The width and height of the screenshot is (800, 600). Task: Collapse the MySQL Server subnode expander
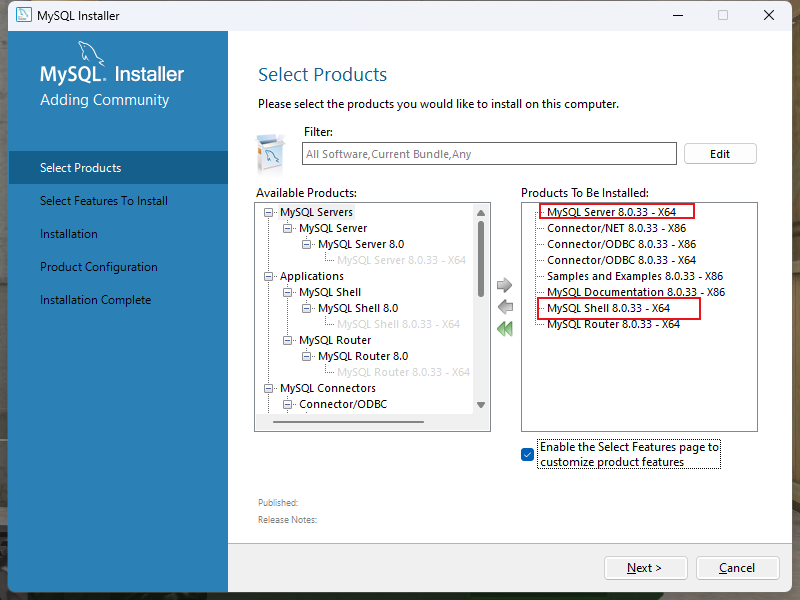(287, 228)
